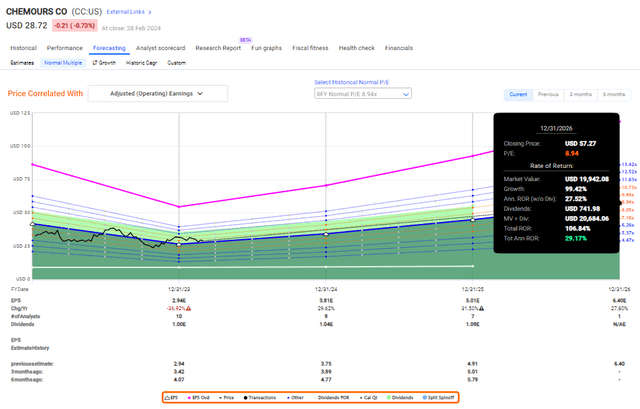Click the 10 analysts count
The image size is (640, 409).
[x=179, y=316]
